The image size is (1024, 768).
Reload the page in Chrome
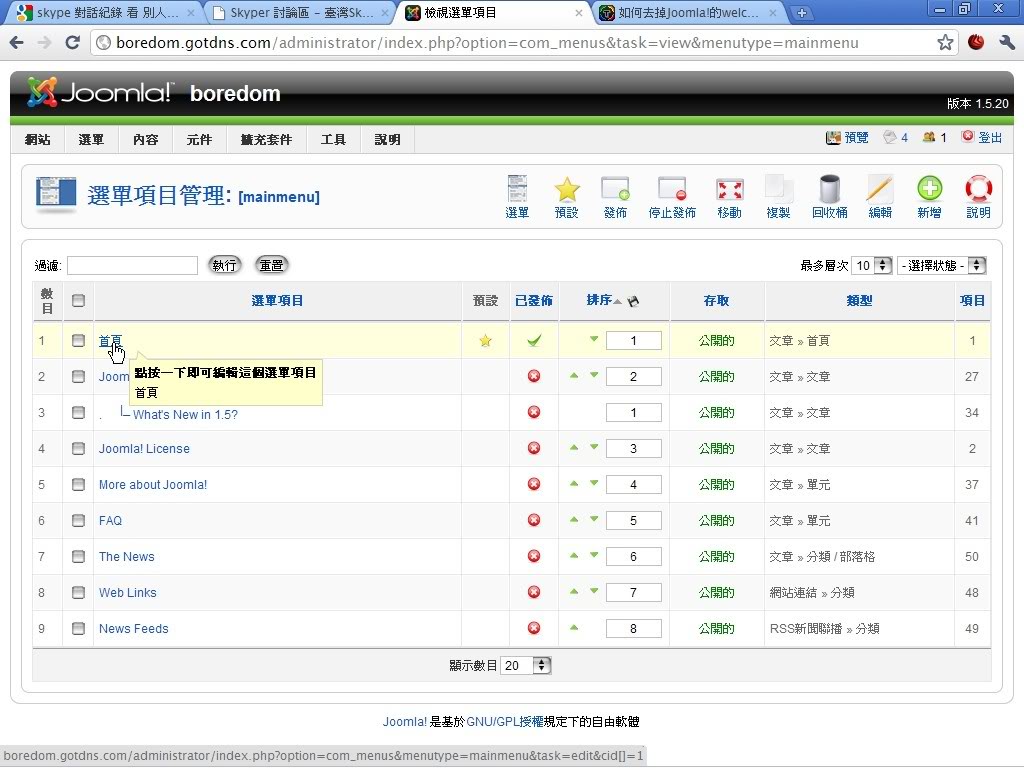(72, 43)
